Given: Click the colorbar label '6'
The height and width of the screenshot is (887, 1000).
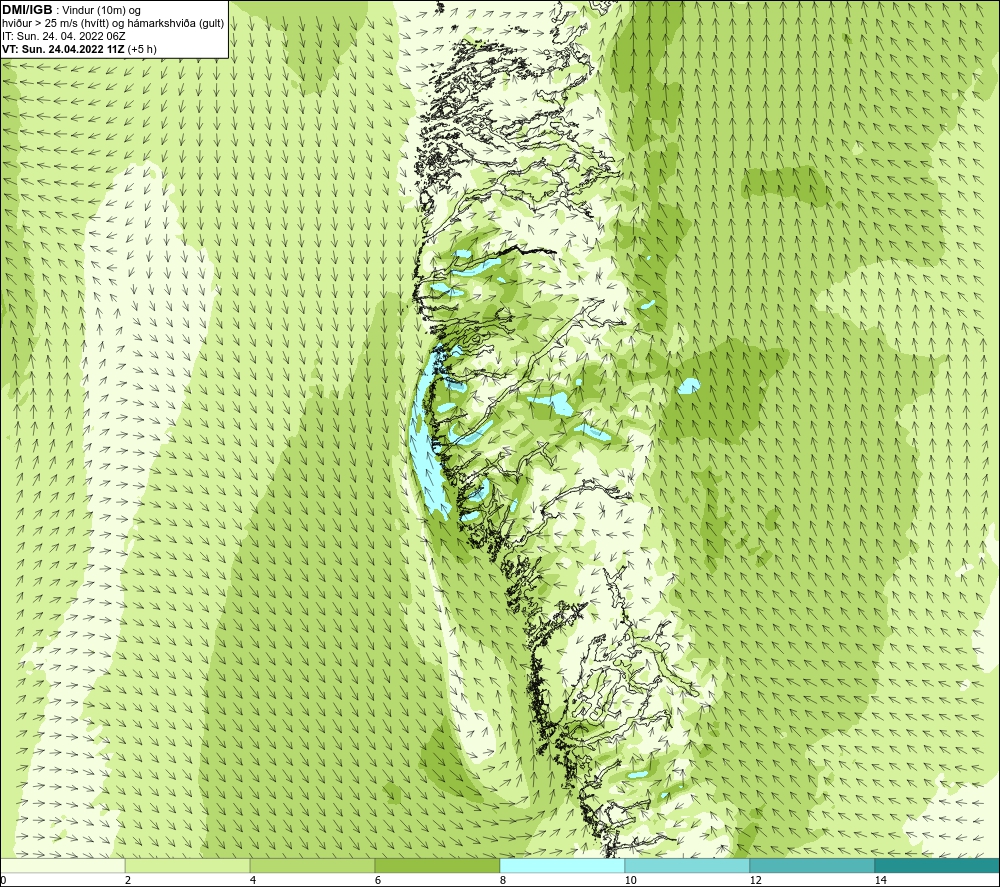Looking at the screenshot, I should [378, 881].
